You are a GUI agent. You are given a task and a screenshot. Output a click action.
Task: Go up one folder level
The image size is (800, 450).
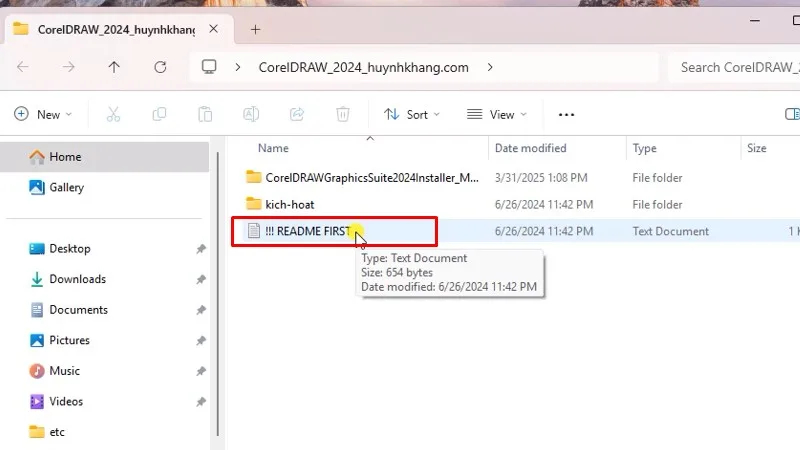tap(114, 67)
